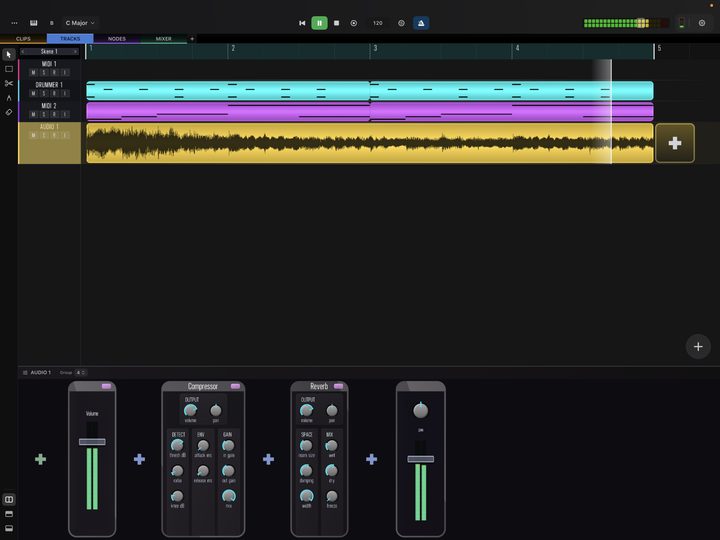Solo the AUDIO 1 track
This screenshot has width=720, height=540.
tap(44, 135)
